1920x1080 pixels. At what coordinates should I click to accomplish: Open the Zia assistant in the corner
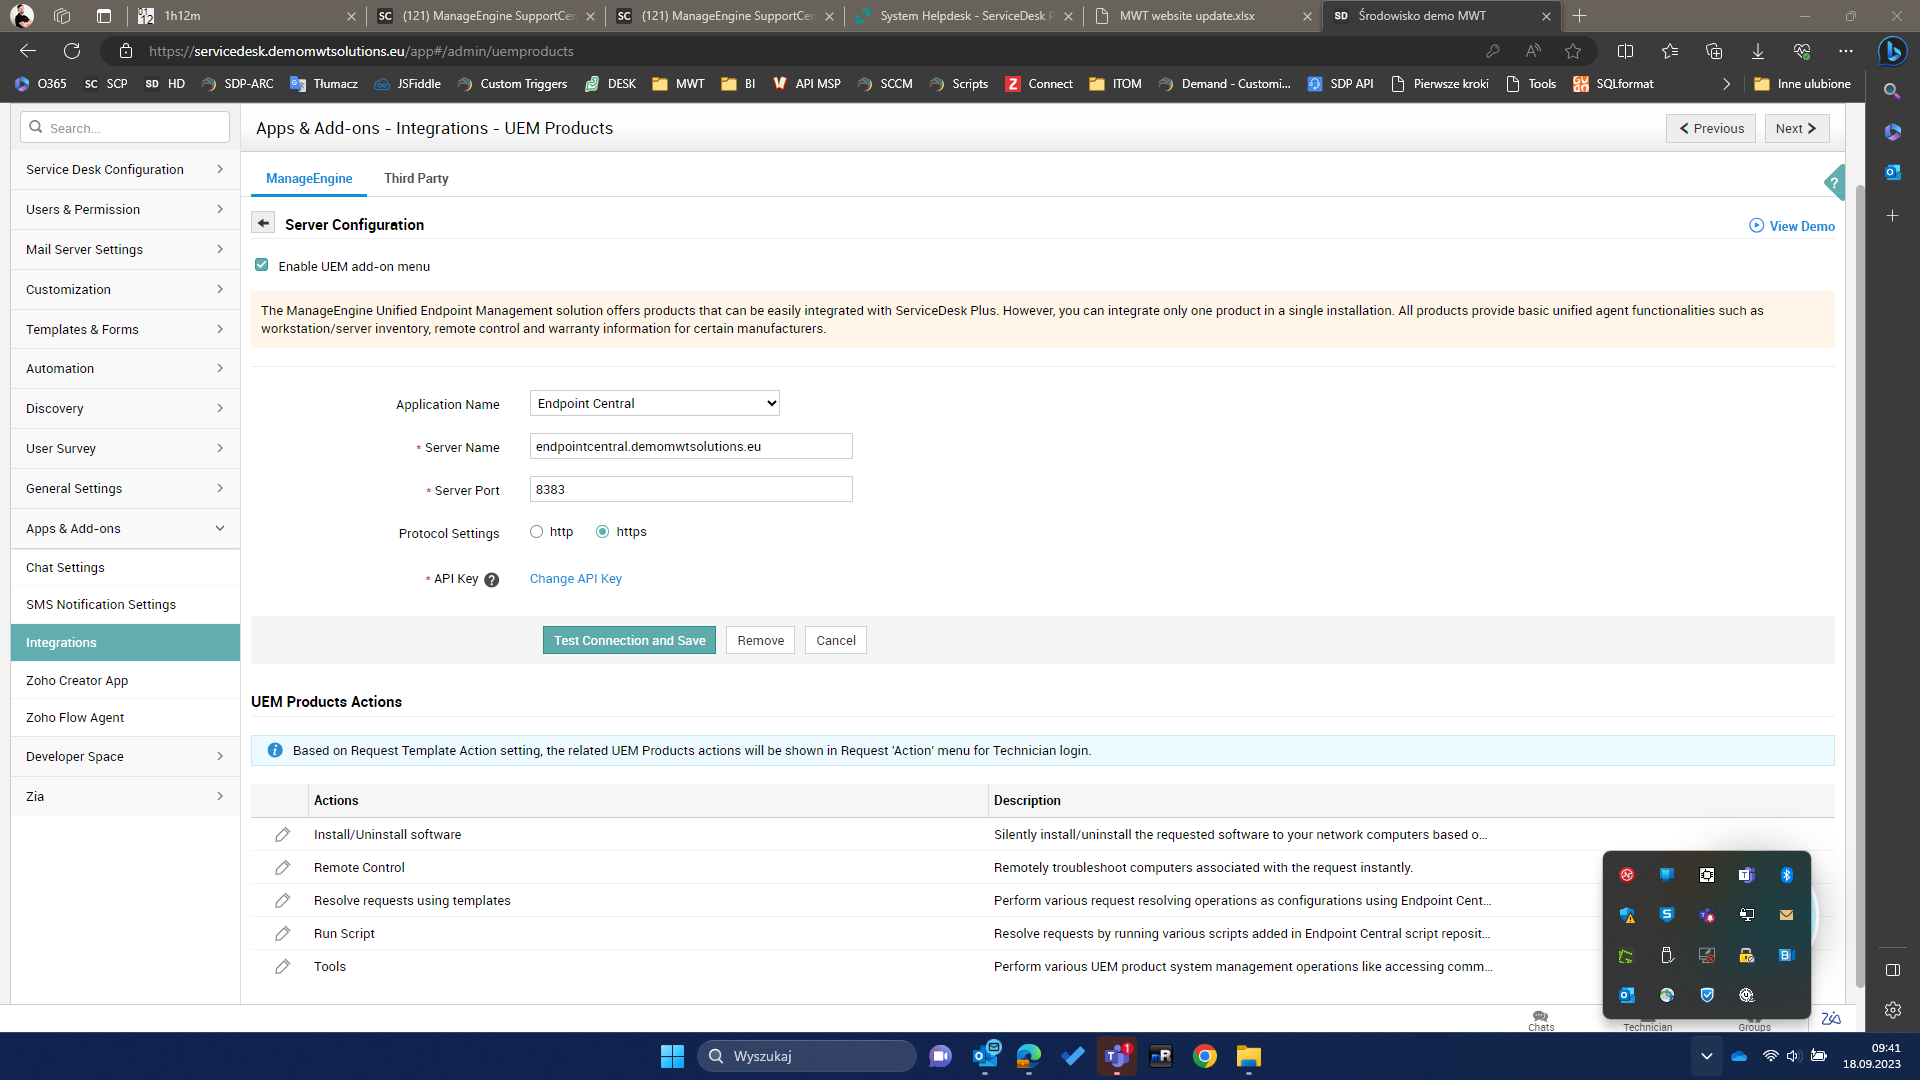click(1831, 1018)
